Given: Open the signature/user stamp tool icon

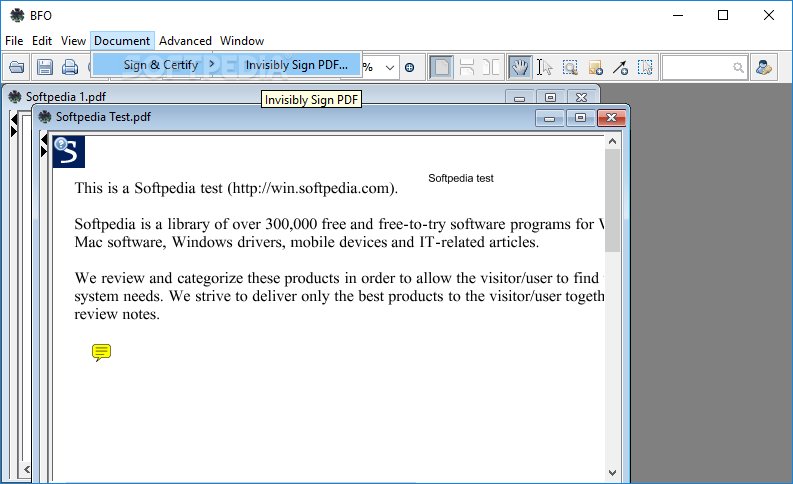Looking at the screenshot, I should click(x=764, y=67).
